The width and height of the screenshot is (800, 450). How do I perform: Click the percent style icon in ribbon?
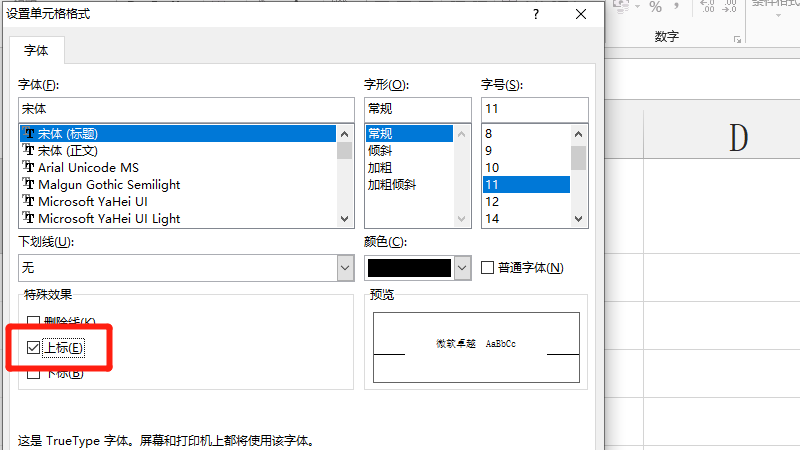tap(656, 7)
